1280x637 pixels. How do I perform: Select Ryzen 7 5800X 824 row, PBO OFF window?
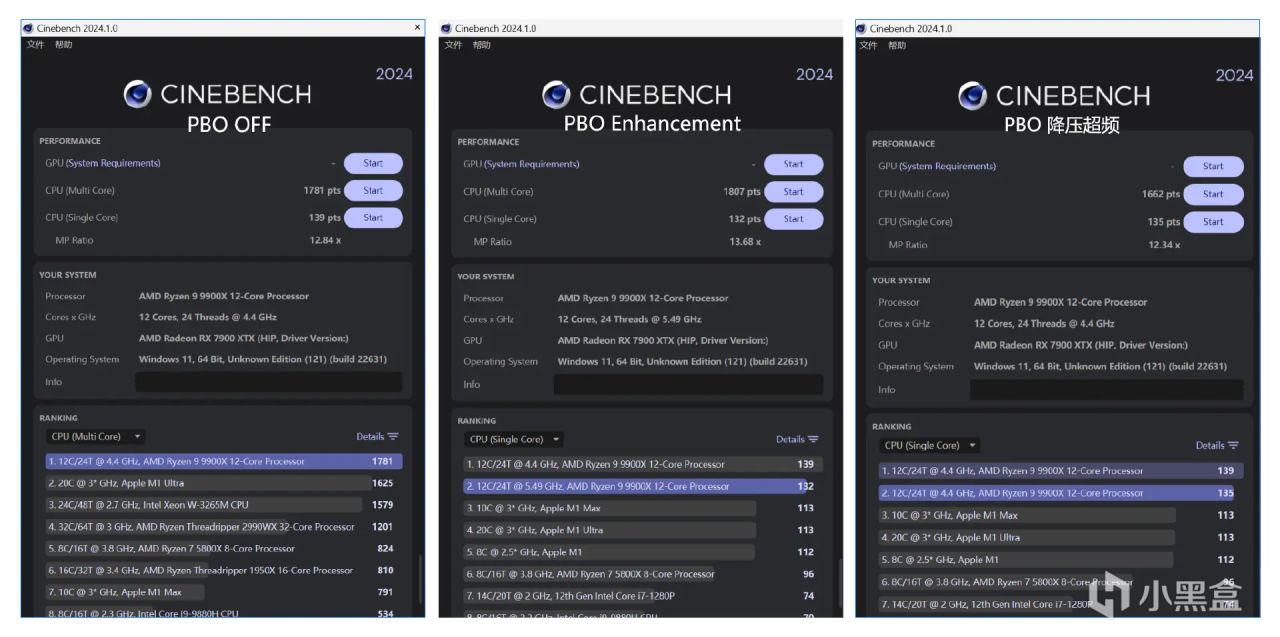coord(224,548)
